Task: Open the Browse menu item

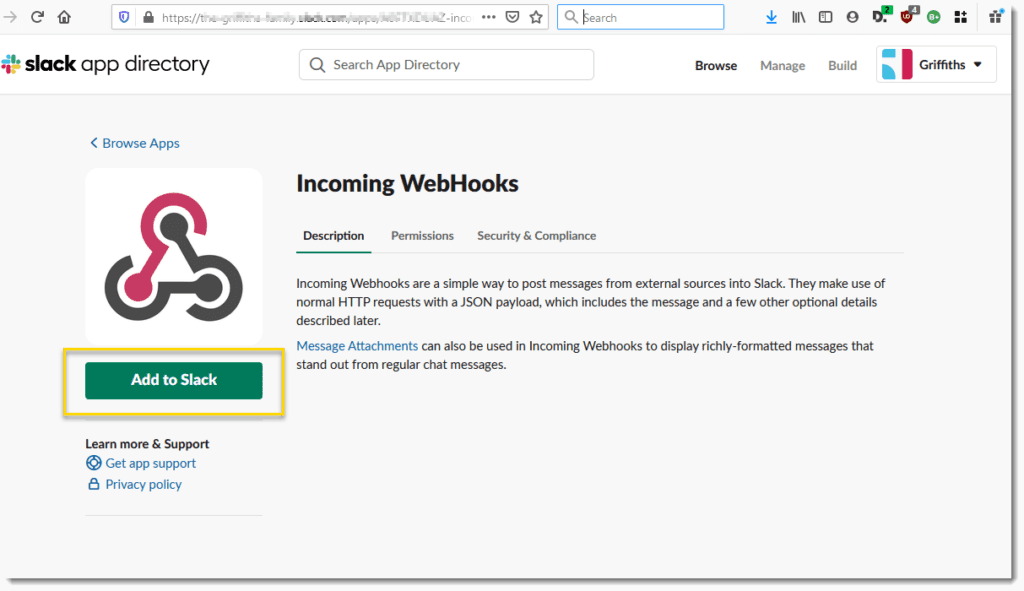Action: click(x=716, y=65)
